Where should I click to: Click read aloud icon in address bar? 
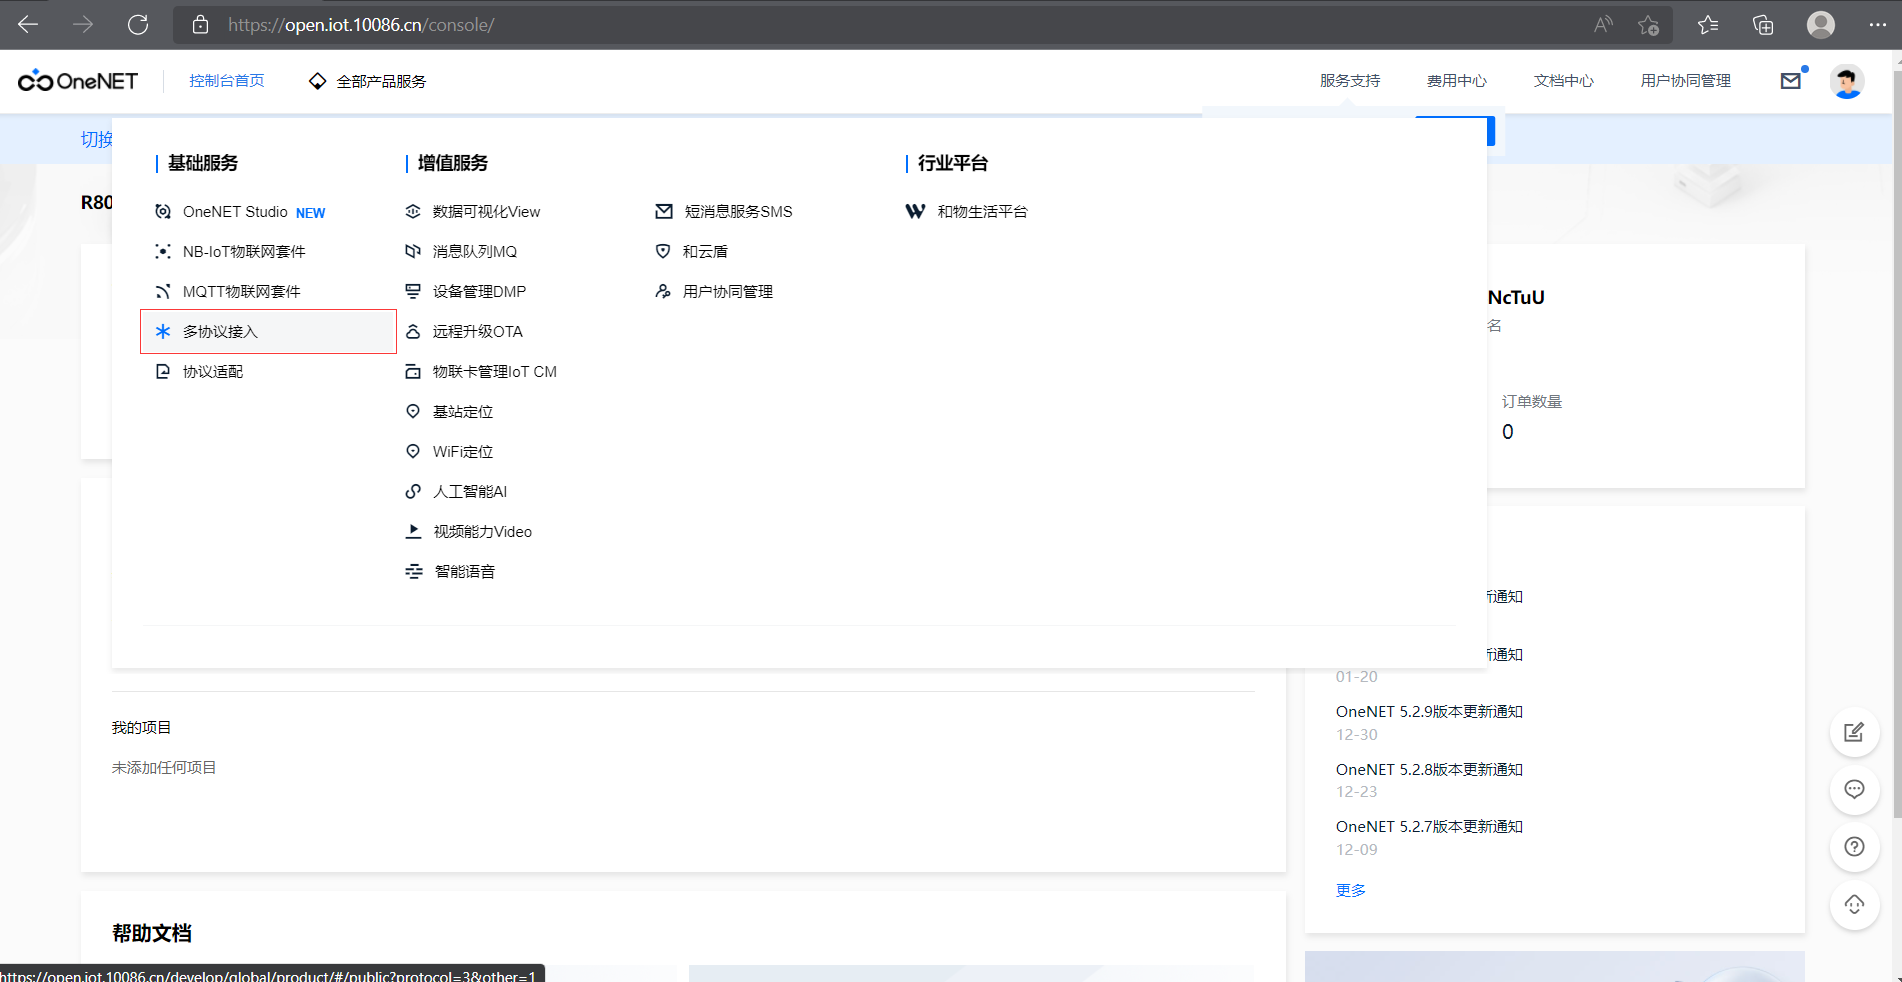pyautogui.click(x=1603, y=25)
